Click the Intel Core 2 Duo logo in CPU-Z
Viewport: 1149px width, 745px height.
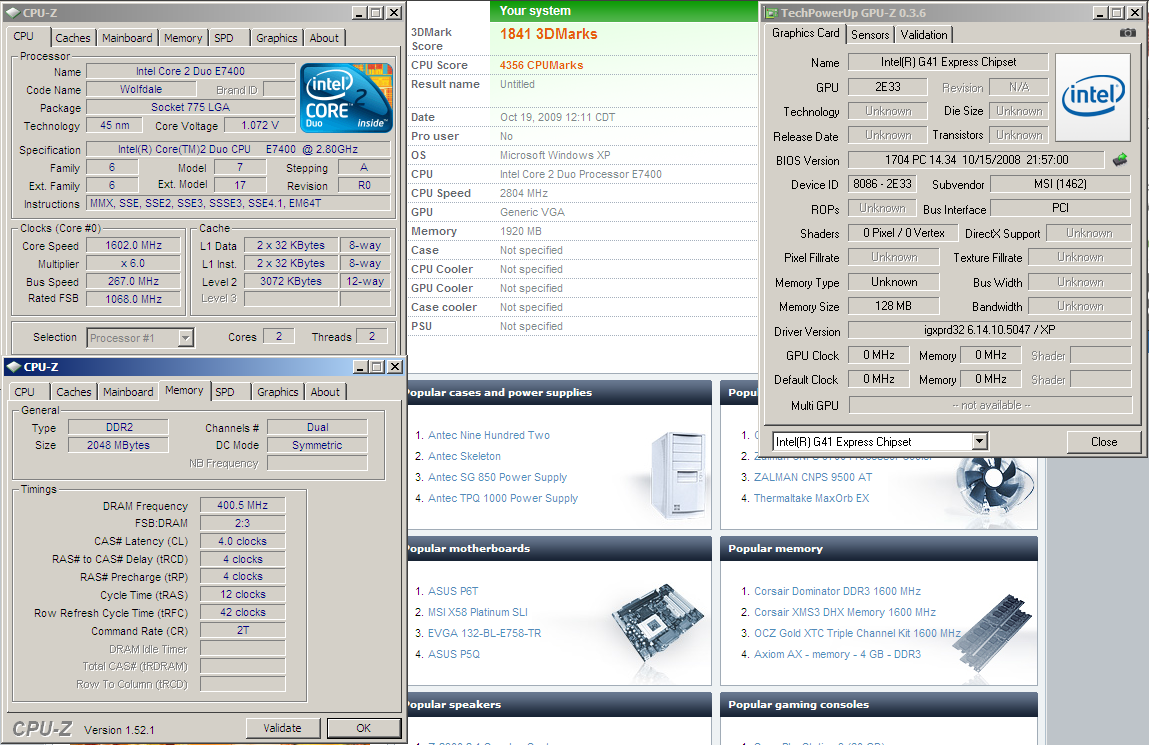click(346, 98)
